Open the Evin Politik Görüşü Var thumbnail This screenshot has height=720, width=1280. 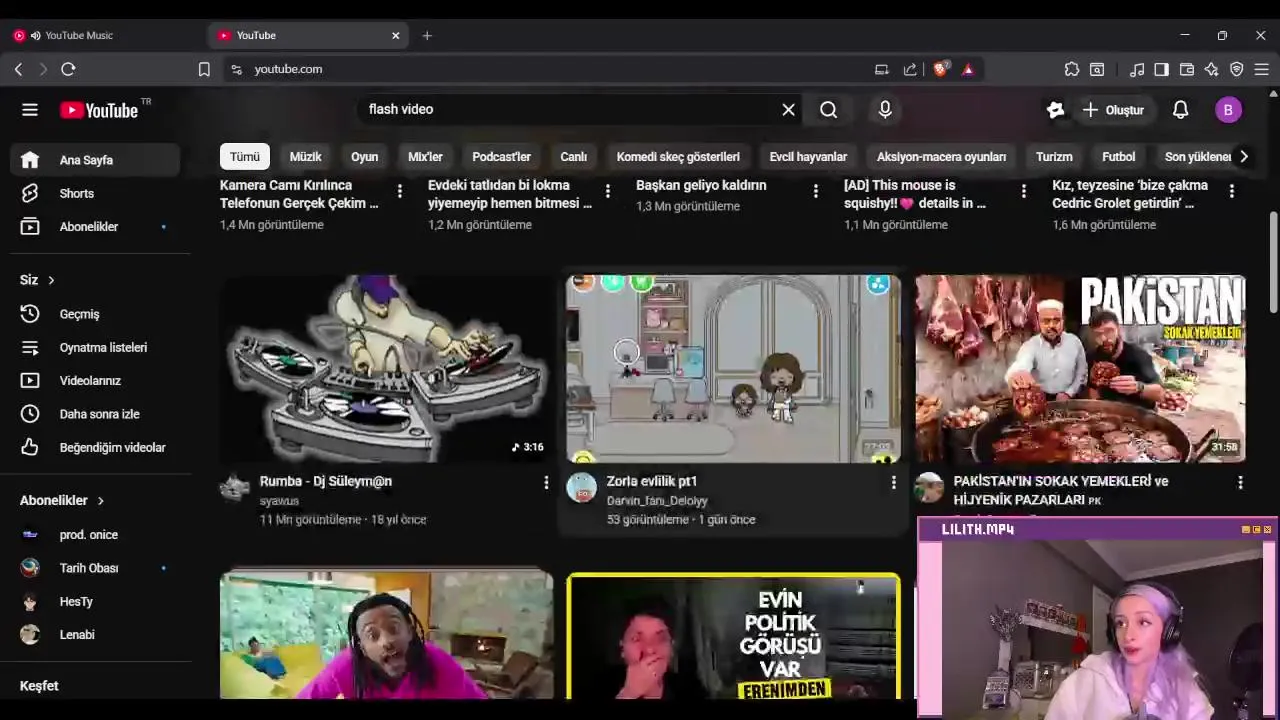click(x=733, y=636)
